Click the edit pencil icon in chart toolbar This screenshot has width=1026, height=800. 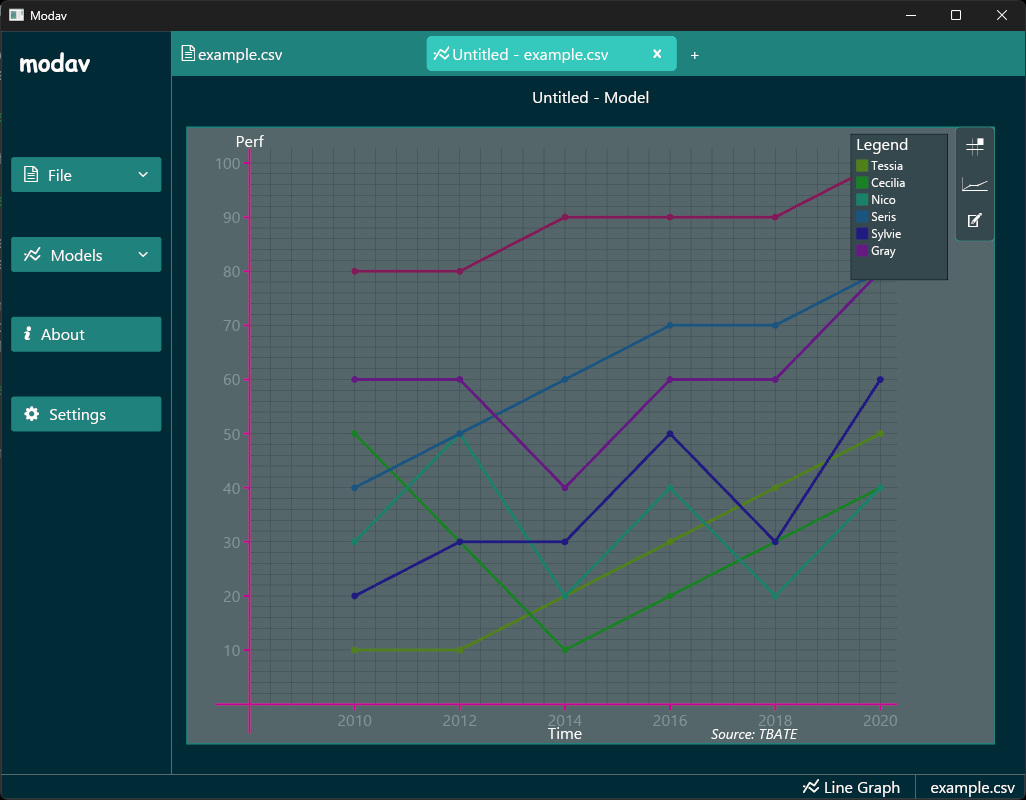point(974,220)
